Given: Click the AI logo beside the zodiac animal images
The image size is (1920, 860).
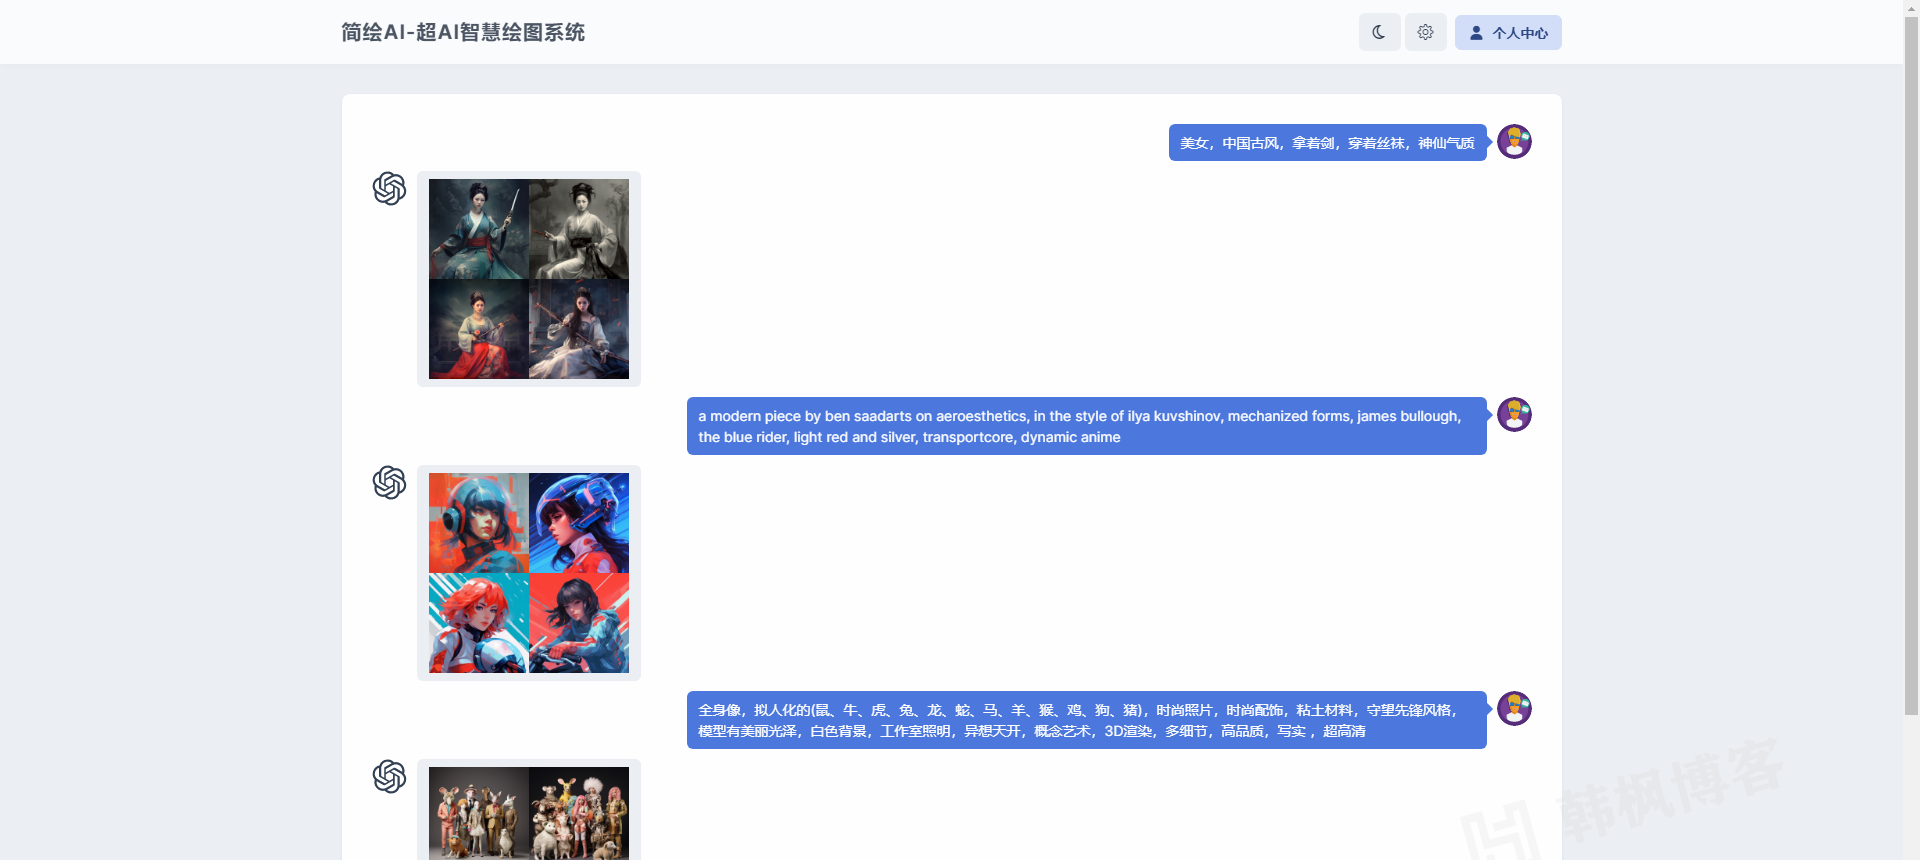Looking at the screenshot, I should tap(389, 776).
